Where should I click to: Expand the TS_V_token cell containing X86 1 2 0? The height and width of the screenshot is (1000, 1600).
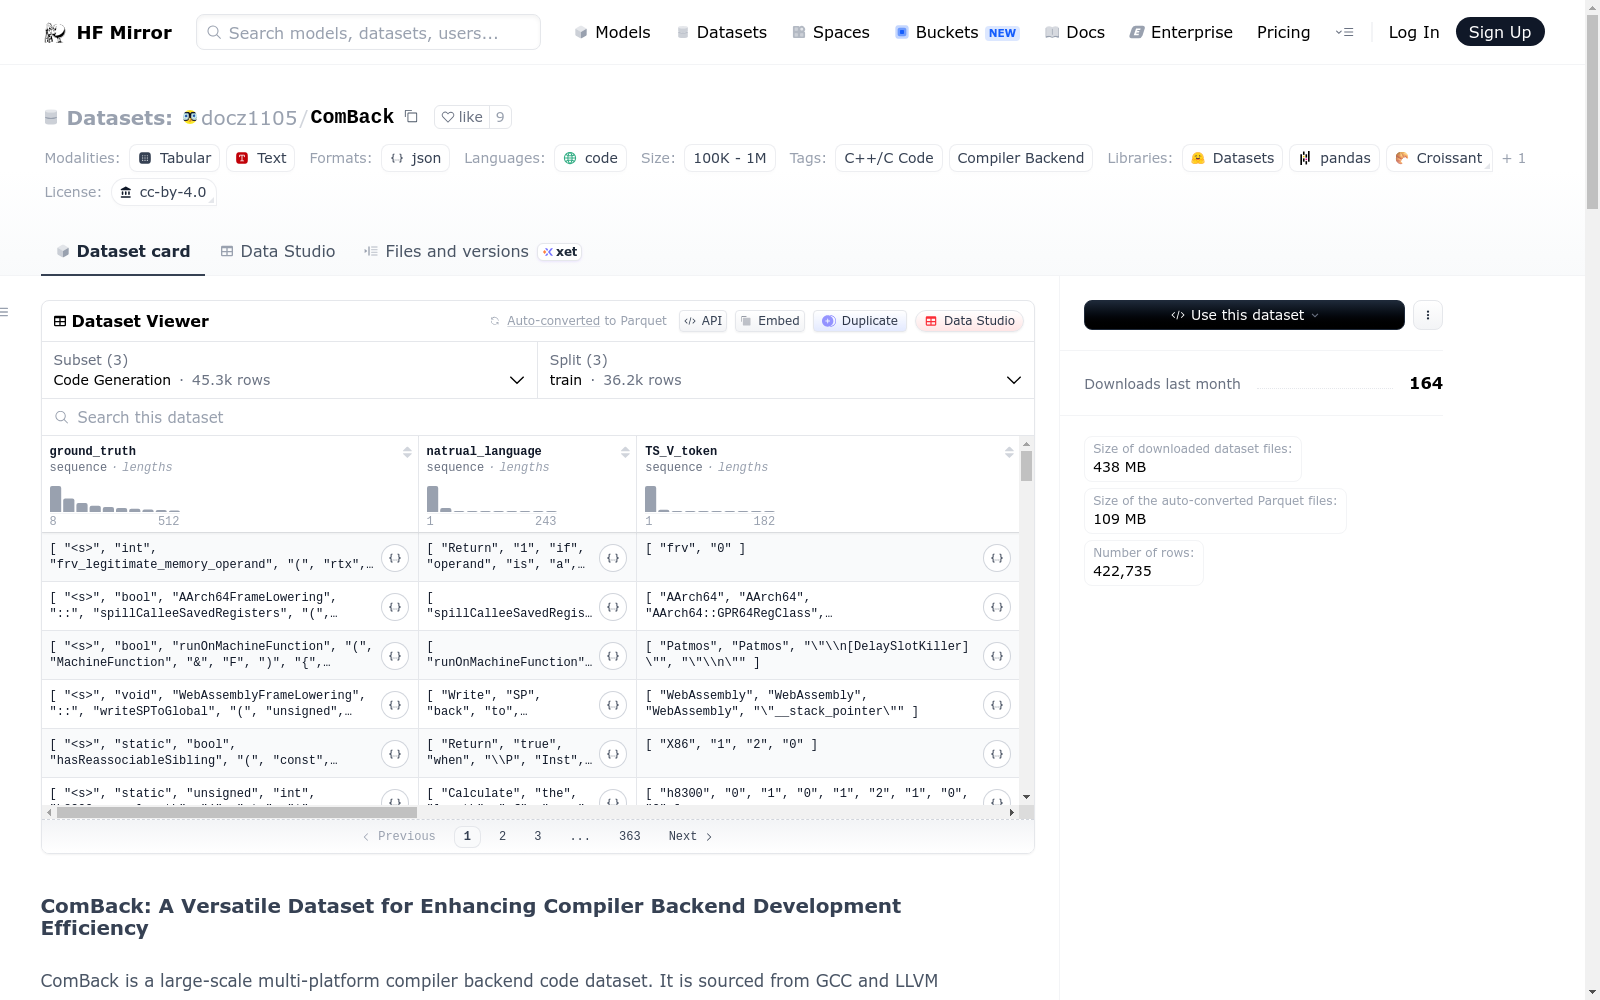pyautogui.click(x=997, y=754)
